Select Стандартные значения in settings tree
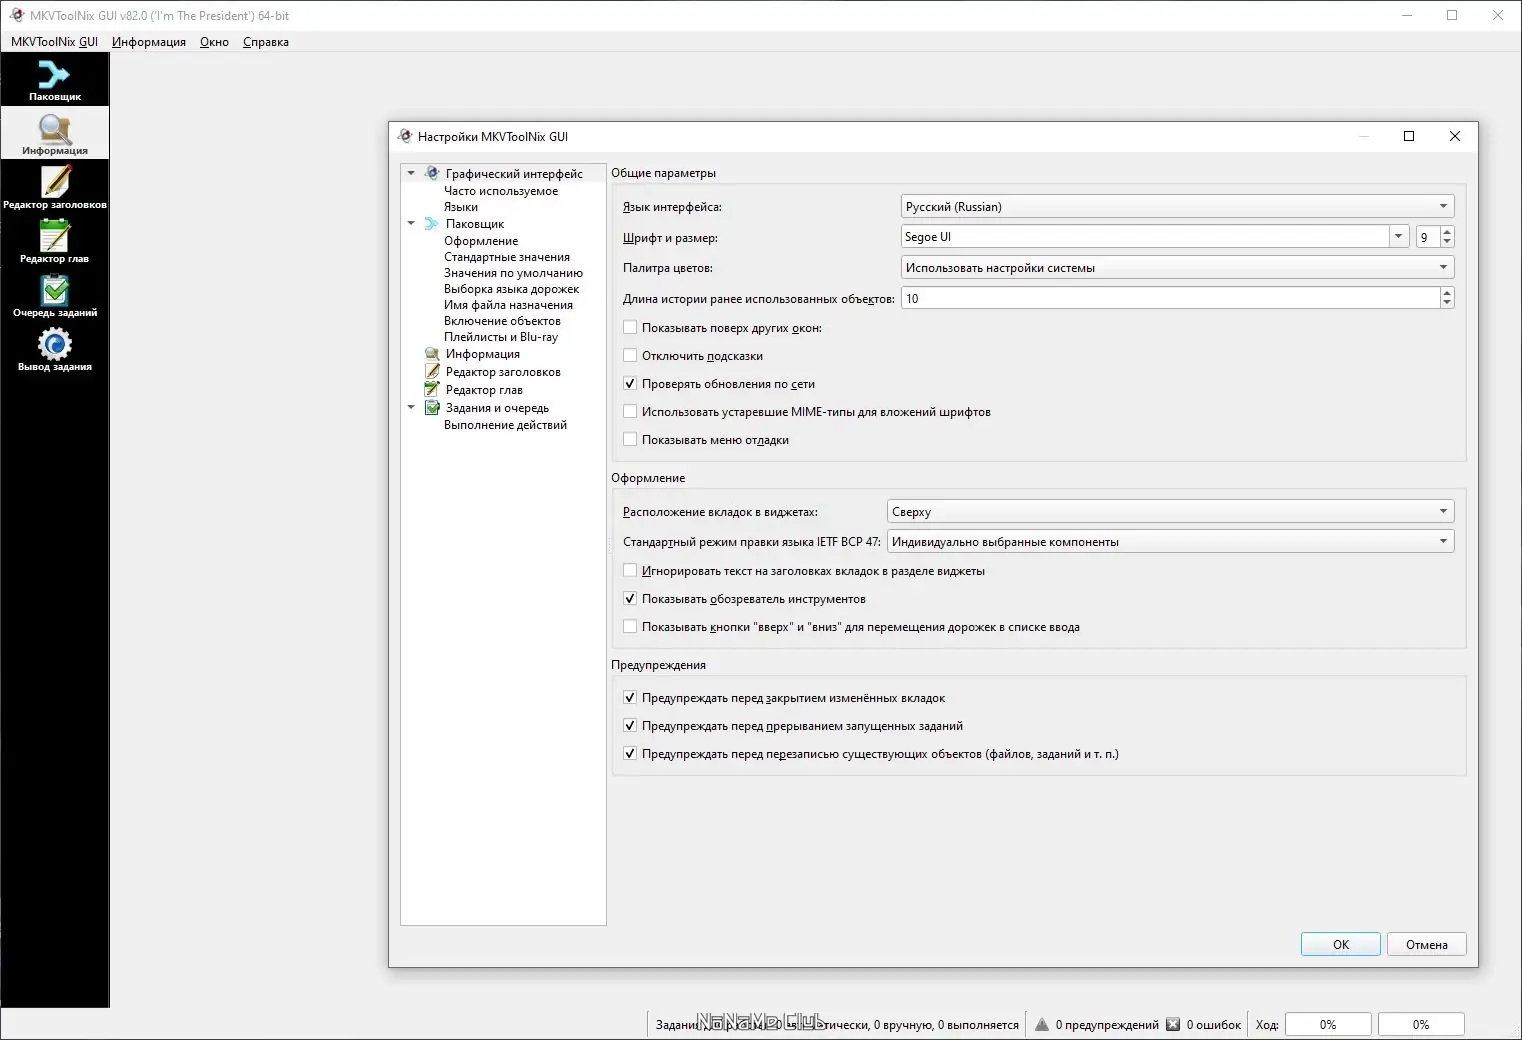This screenshot has height=1040, width=1522. click(x=507, y=257)
